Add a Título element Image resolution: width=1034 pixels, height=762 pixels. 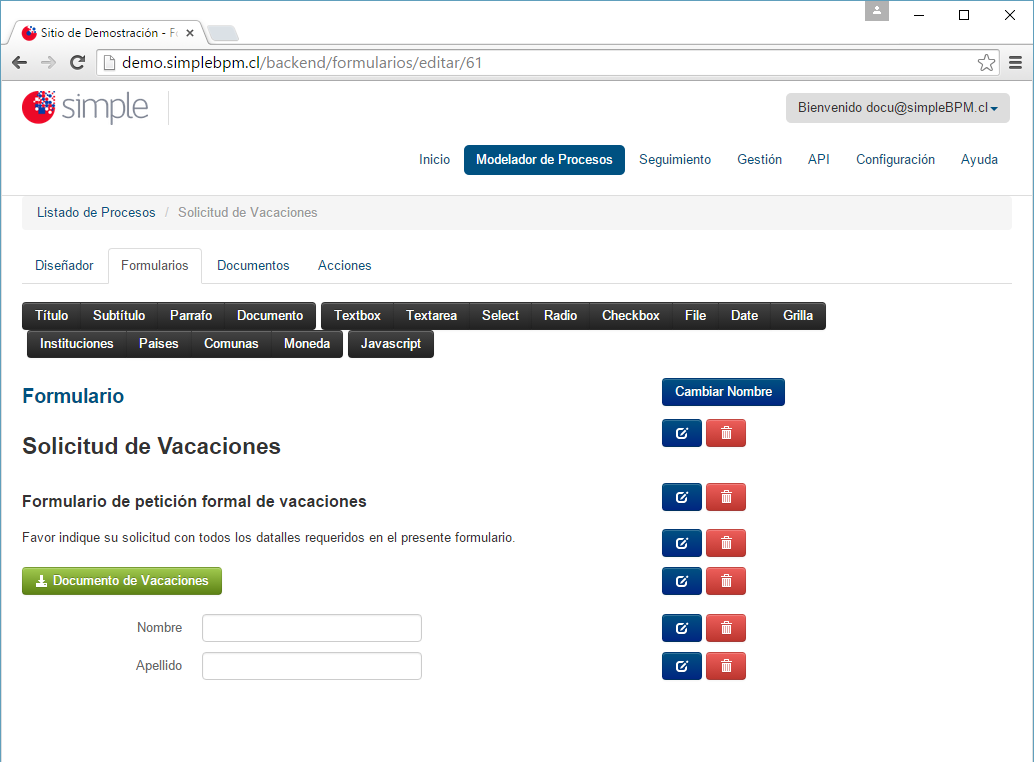tap(51, 316)
